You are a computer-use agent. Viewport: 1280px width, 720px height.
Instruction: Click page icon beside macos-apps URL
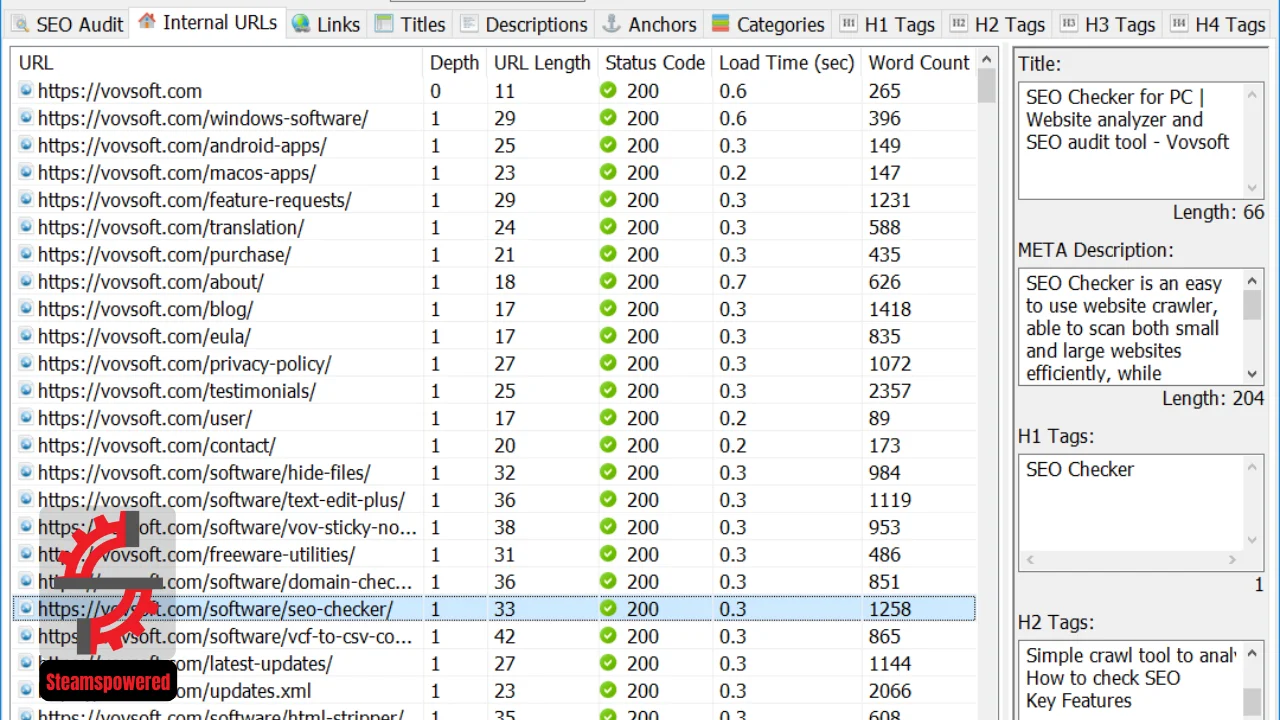coord(26,173)
